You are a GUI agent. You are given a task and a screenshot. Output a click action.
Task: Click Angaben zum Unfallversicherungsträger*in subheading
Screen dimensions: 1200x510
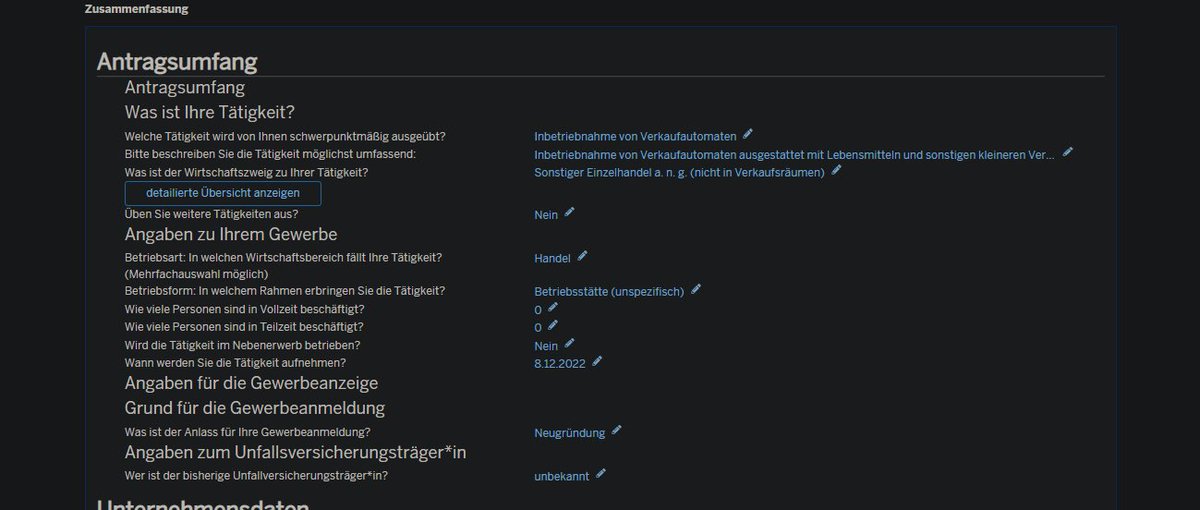[x=296, y=452]
